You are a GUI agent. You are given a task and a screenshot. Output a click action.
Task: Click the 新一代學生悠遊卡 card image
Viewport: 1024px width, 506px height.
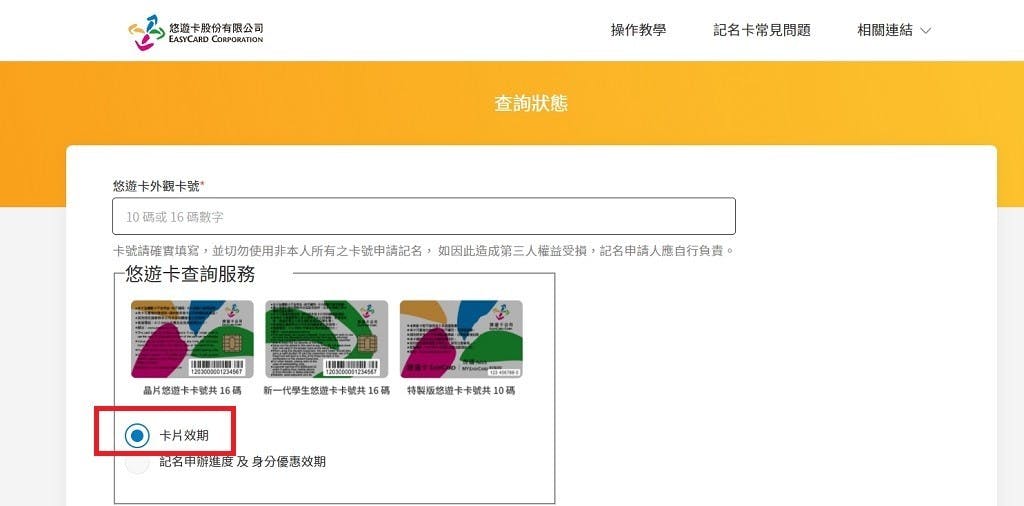pos(327,339)
